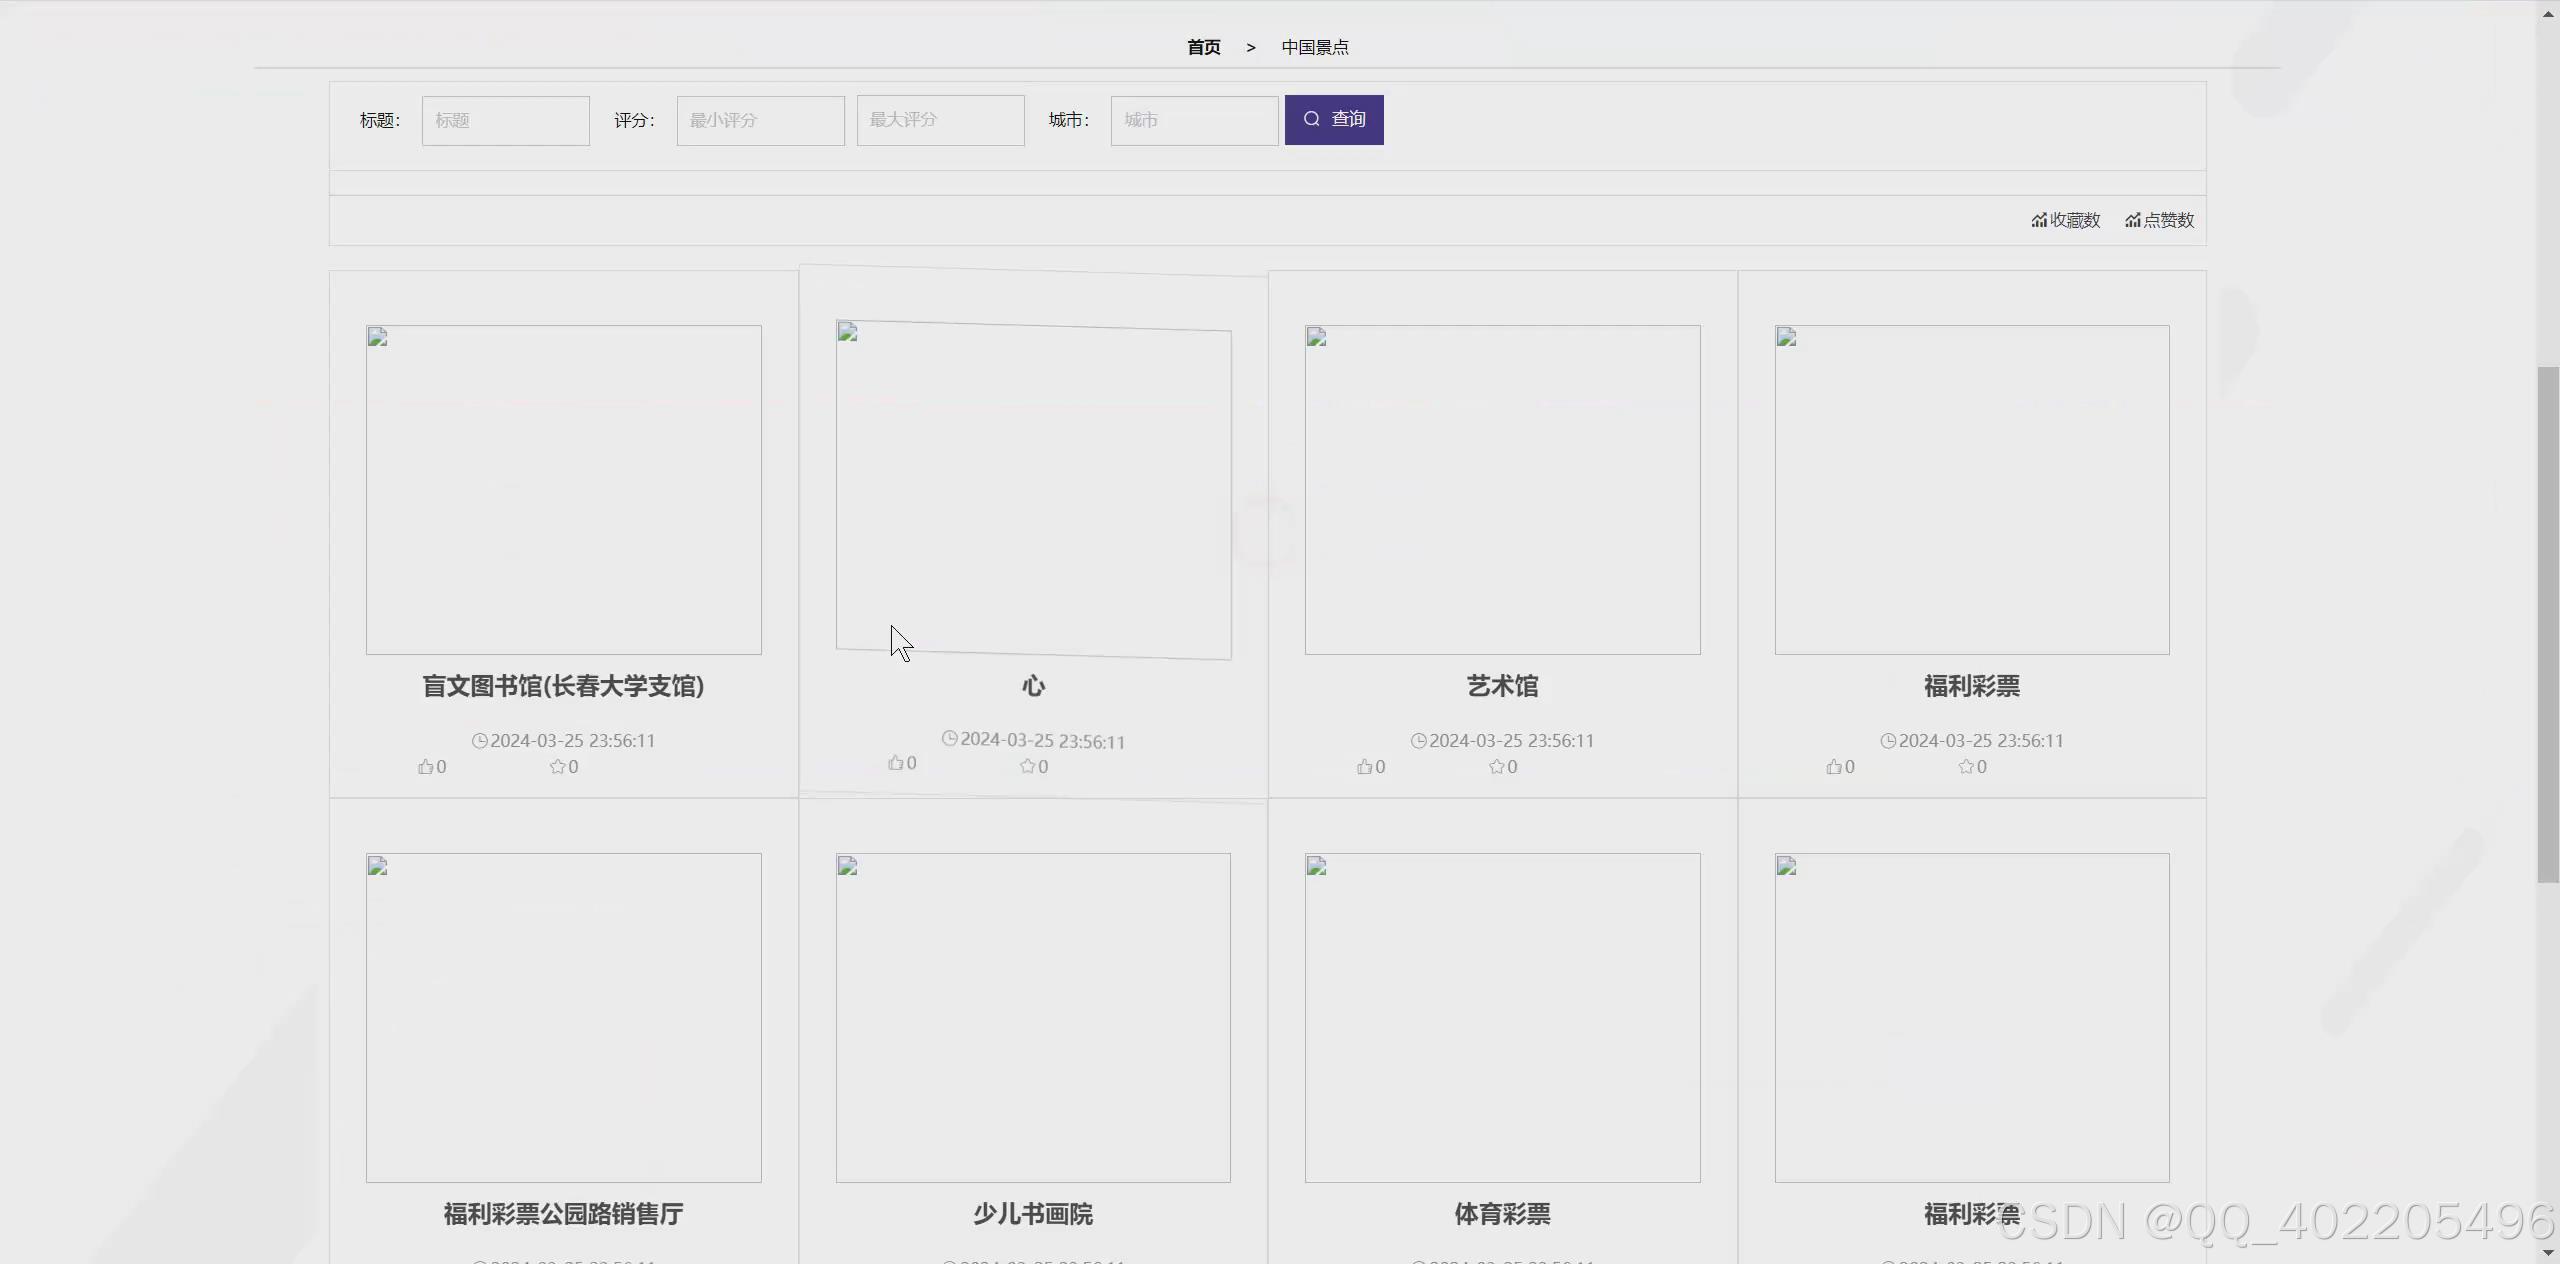
Task: Focus the 标题 input field
Action: pyautogui.click(x=506, y=121)
